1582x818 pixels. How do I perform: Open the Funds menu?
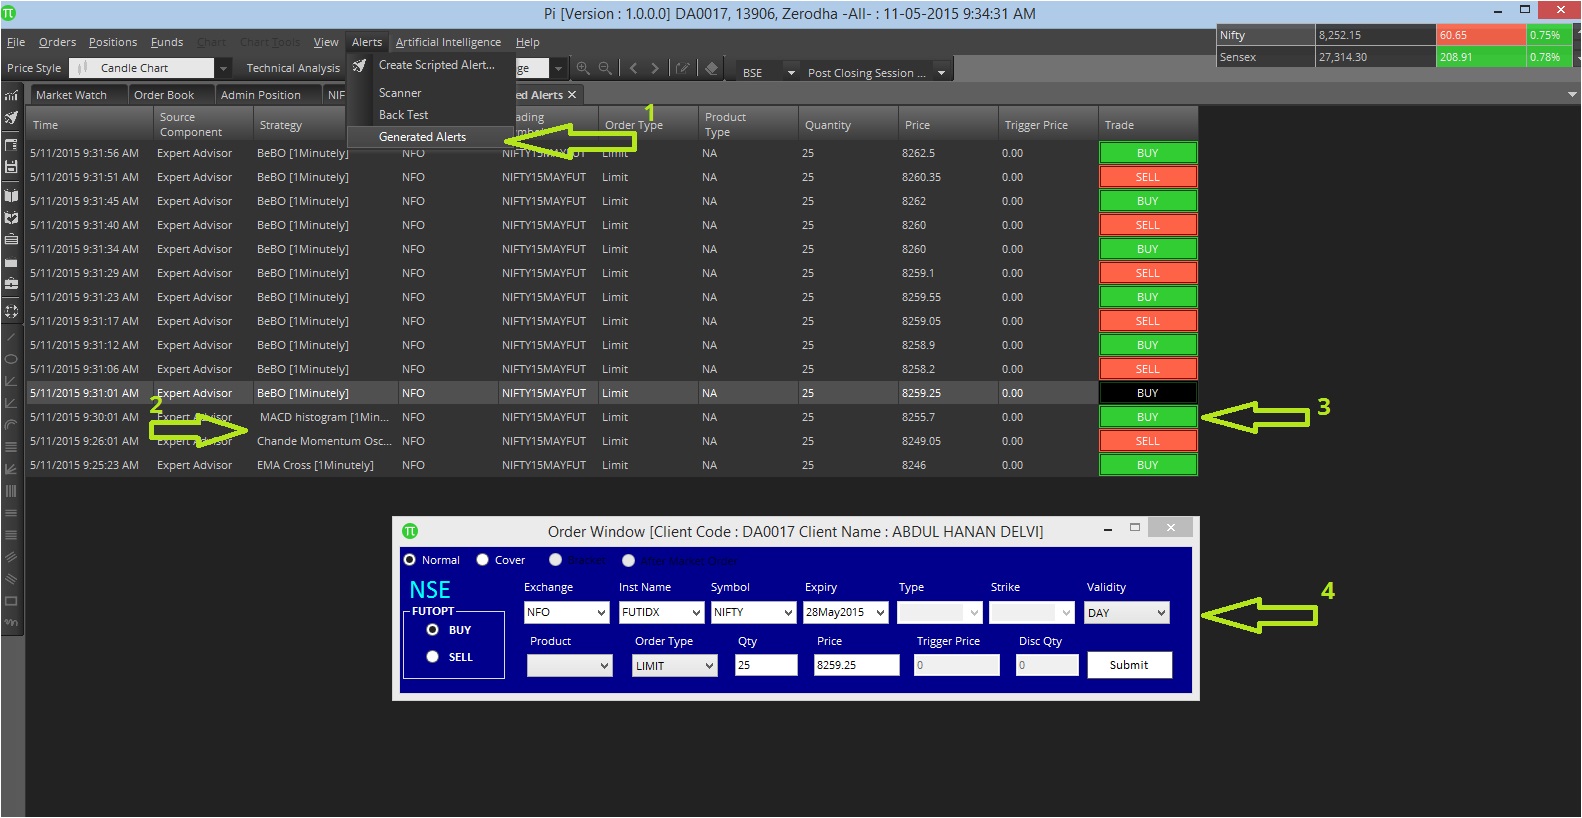(167, 42)
